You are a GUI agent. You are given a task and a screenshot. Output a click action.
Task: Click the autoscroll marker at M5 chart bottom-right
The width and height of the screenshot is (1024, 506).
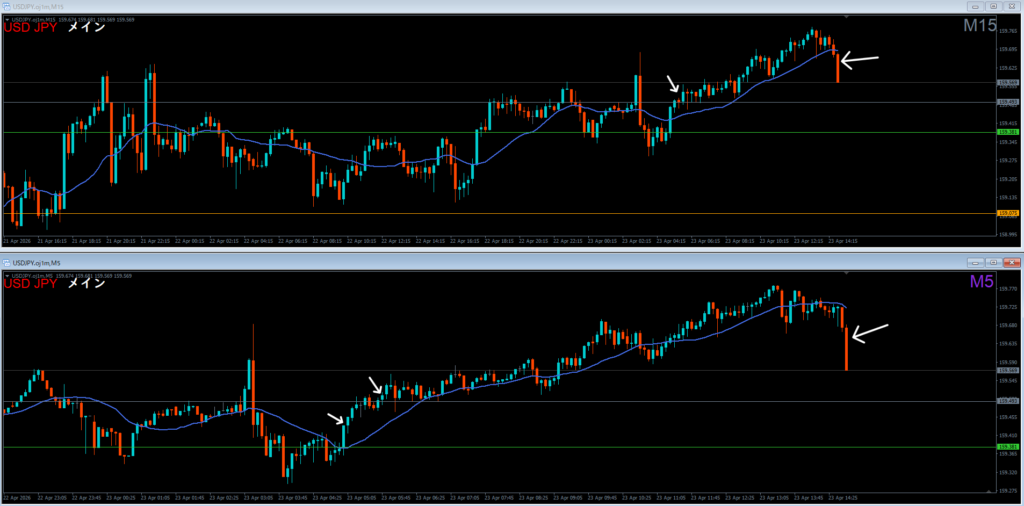[x=989, y=490]
